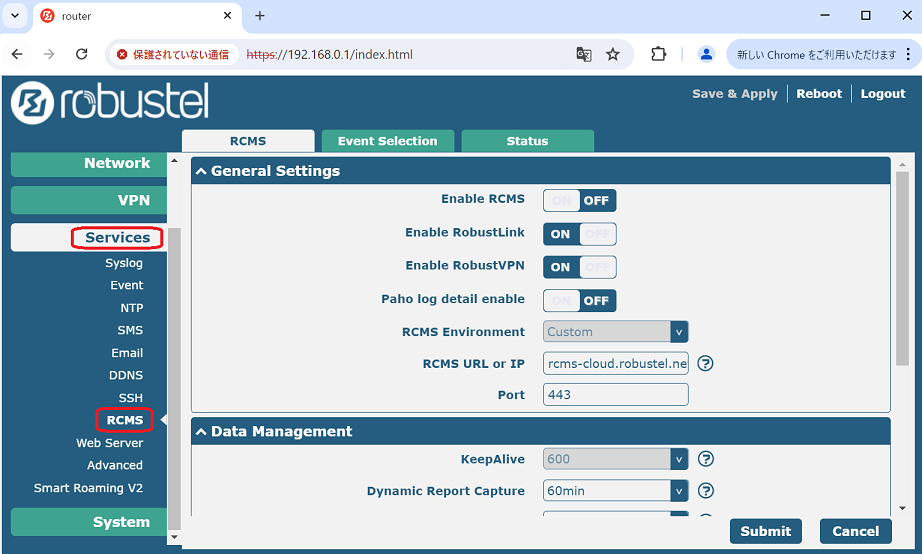Open the Chrome profile avatar
The height and width of the screenshot is (554, 922).
pos(706,54)
